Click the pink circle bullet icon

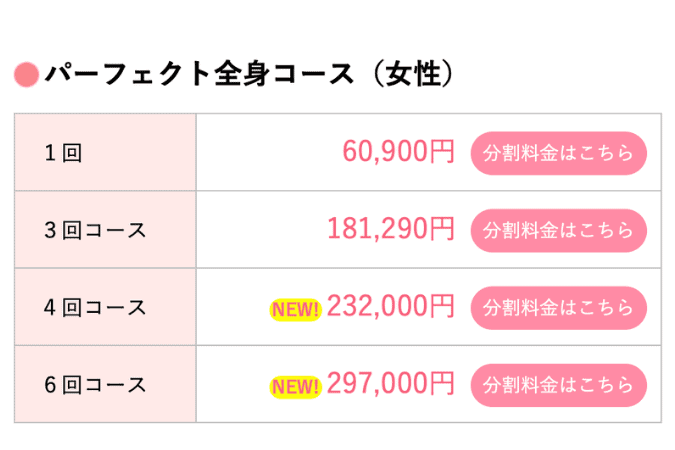coord(26,74)
